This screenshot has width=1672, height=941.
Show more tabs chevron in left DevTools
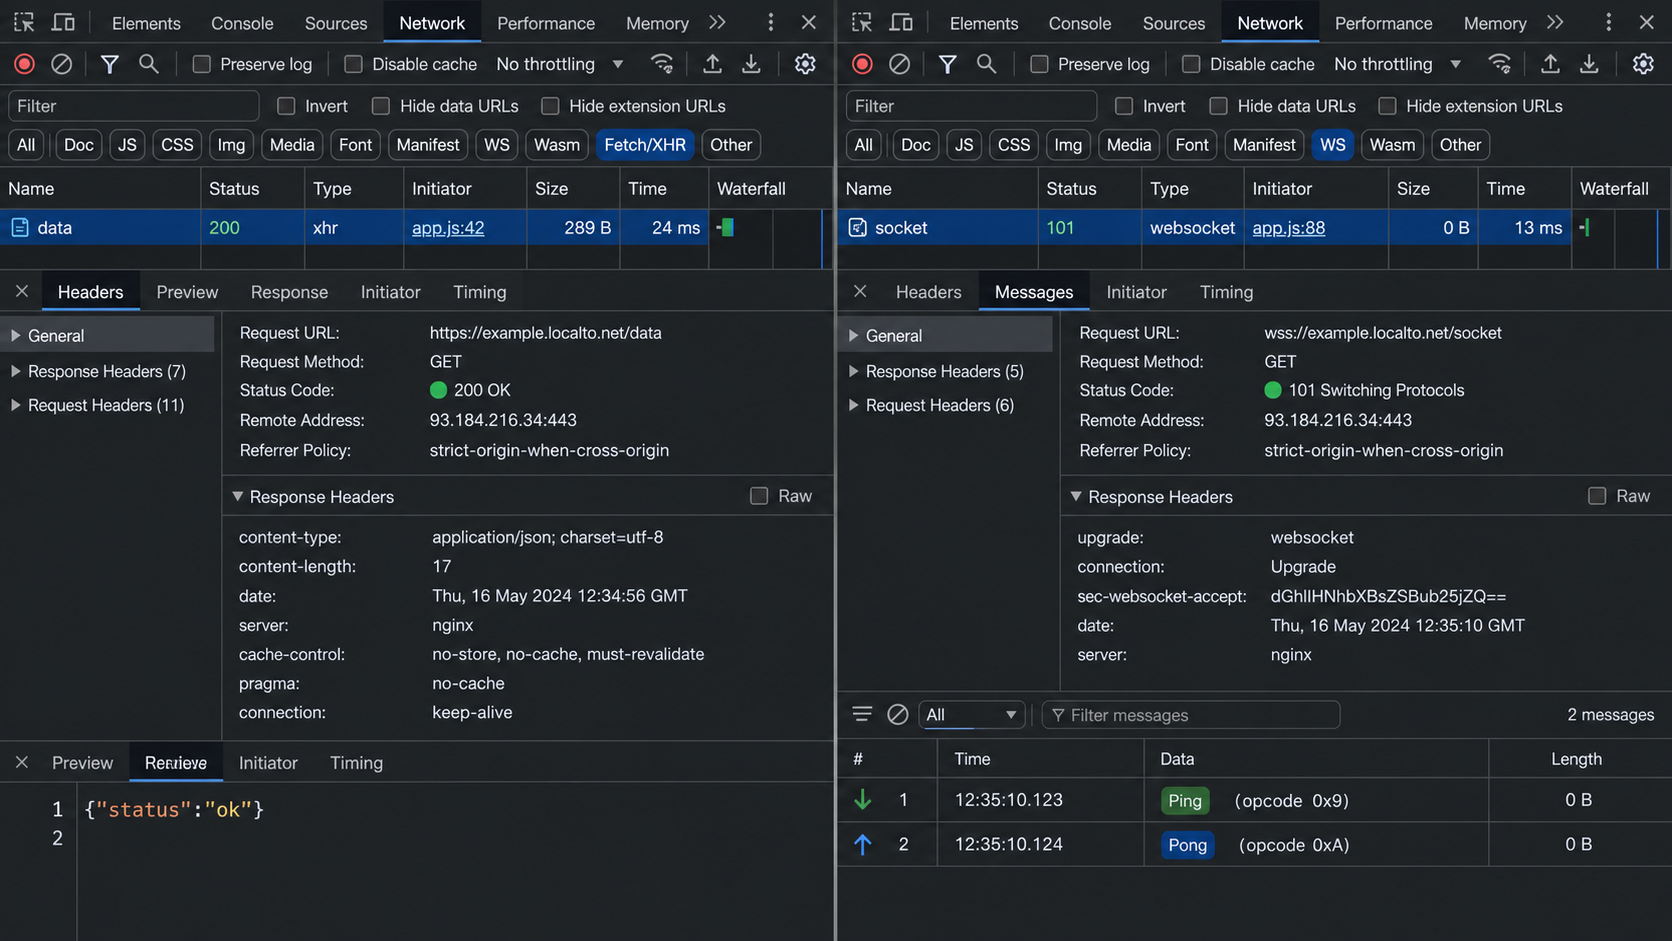(717, 22)
